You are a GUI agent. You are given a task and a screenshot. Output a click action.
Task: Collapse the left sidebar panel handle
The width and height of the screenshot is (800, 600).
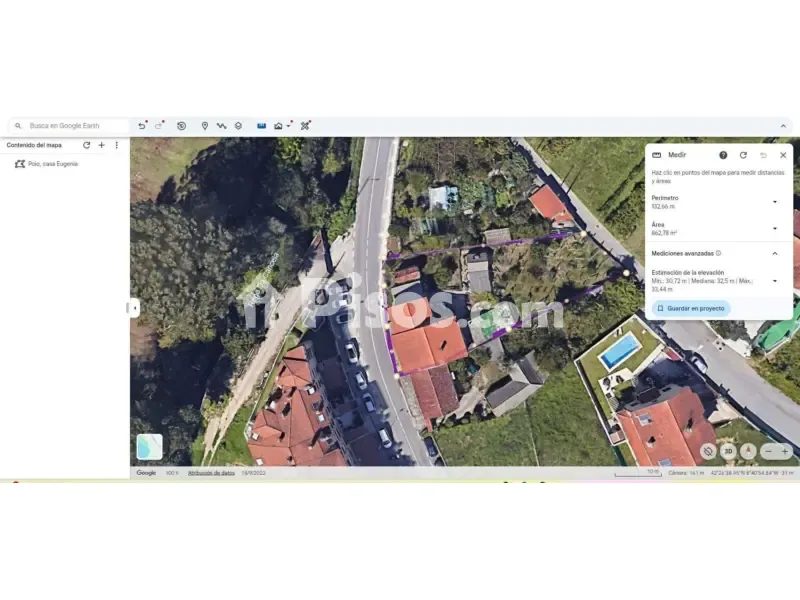[x=135, y=308]
